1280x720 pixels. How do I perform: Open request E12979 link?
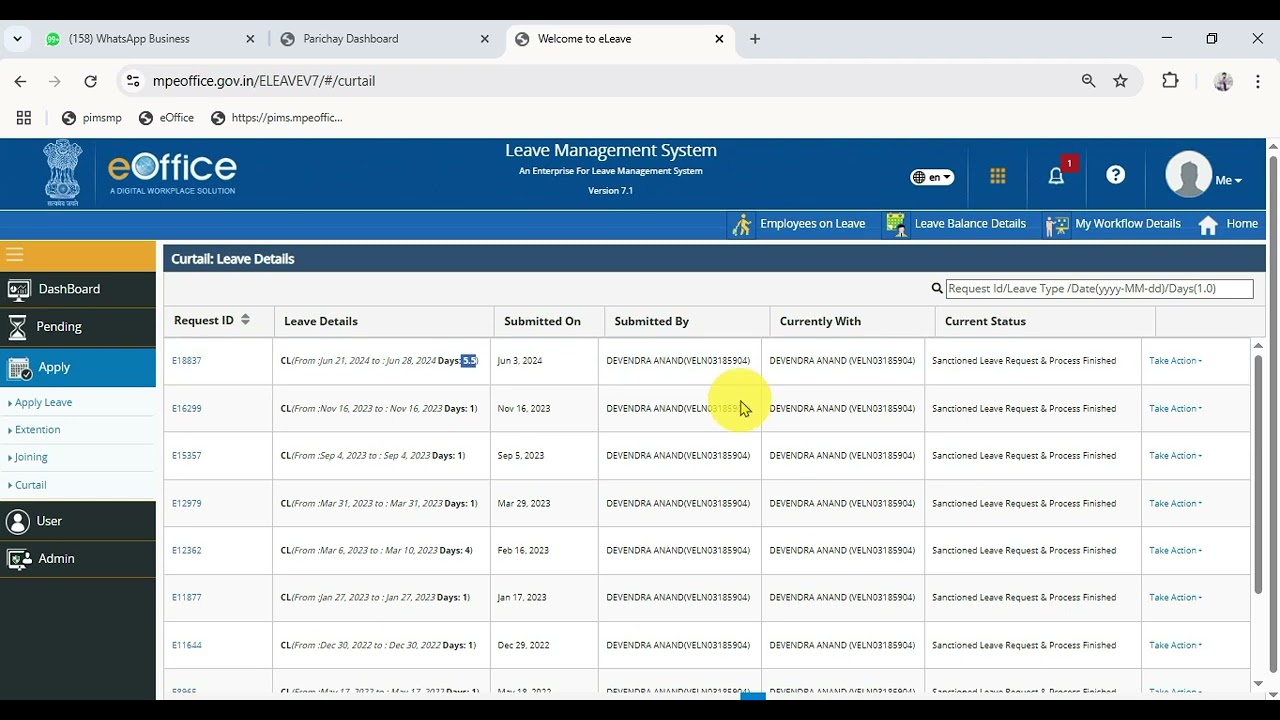pos(187,503)
